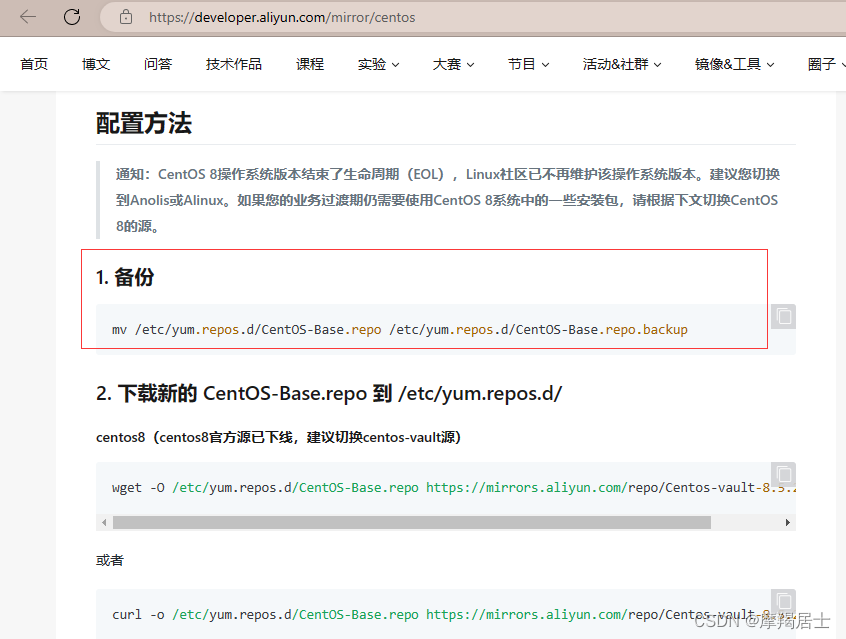Screen dimensions: 846x639
Task: Click the wget code block's scroll-left arrow
Action: (x=104, y=522)
